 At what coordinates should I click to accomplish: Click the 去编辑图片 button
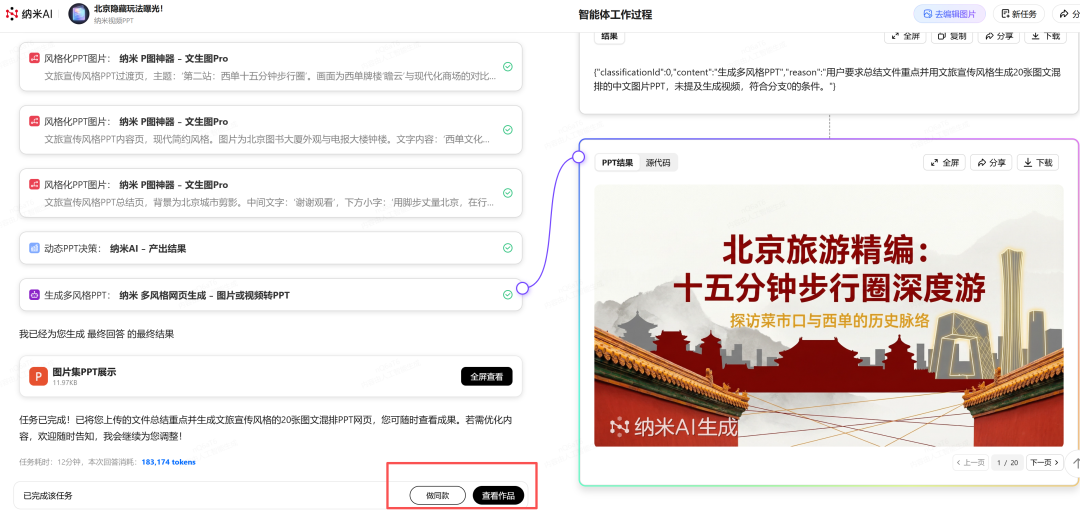point(949,14)
